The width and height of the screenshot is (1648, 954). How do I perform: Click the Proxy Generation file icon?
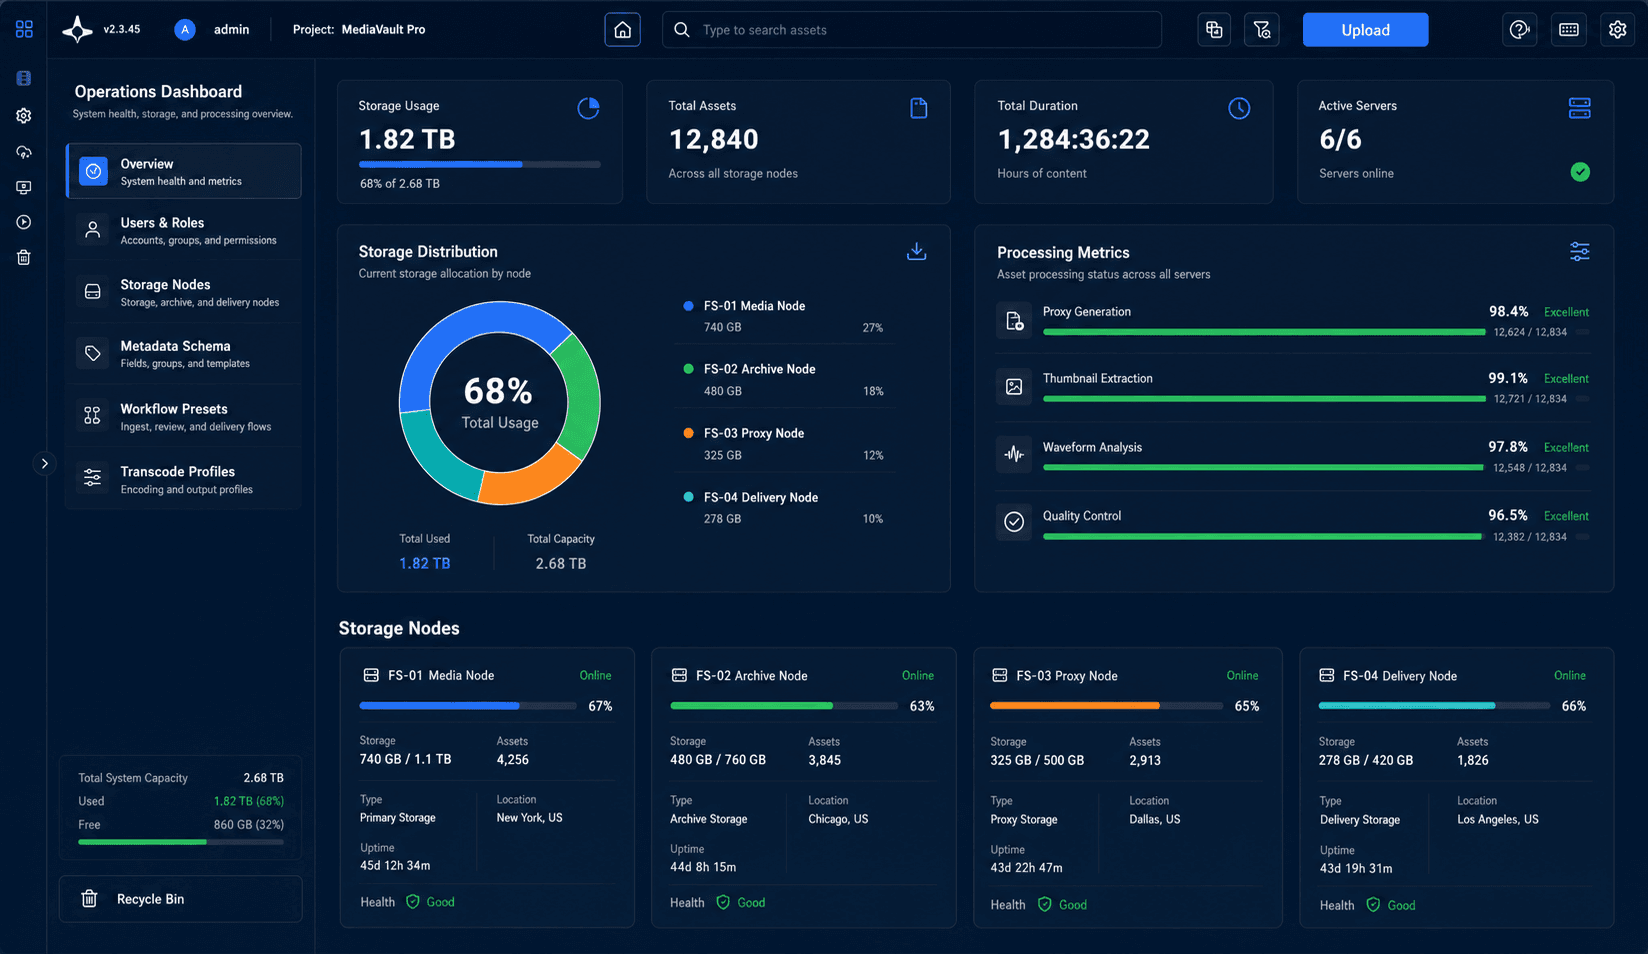pyautogui.click(x=1014, y=321)
